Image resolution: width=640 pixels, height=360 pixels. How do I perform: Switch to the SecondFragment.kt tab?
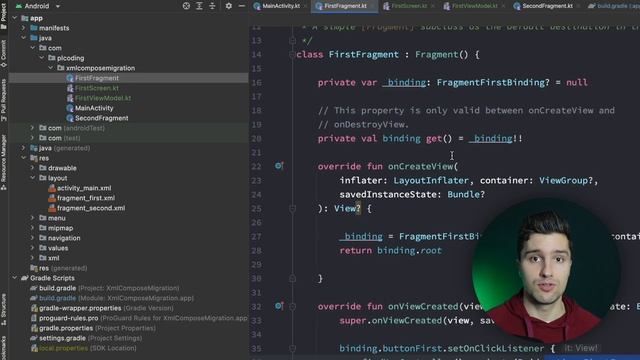click(x=547, y=6)
